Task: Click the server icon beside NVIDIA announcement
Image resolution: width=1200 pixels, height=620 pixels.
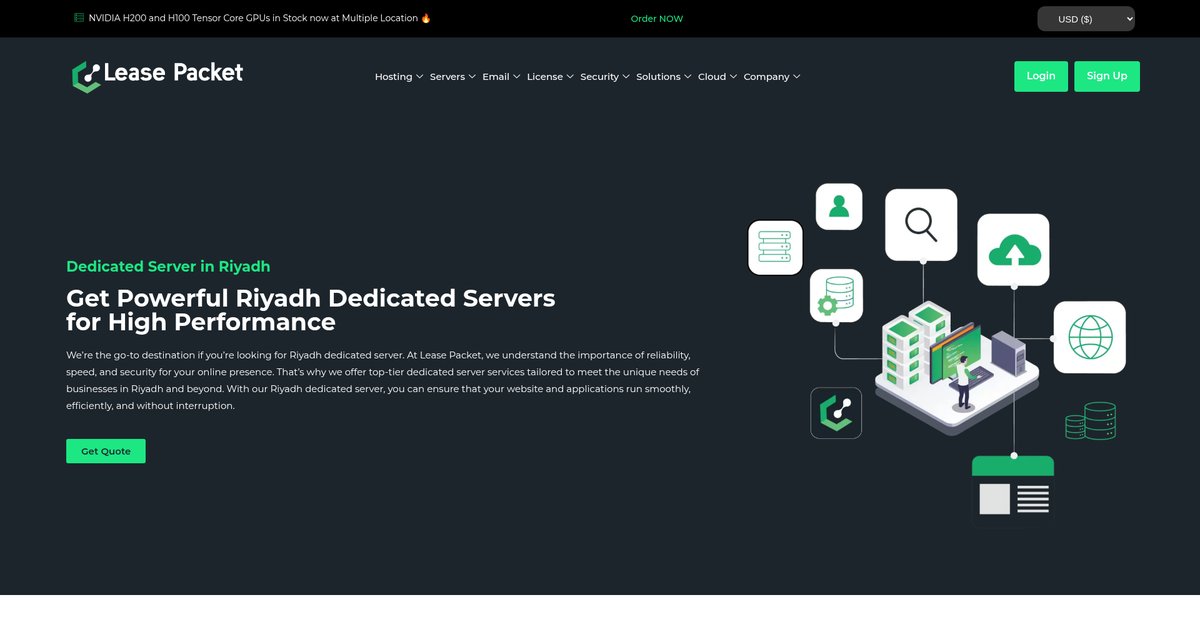Action: click(79, 18)
